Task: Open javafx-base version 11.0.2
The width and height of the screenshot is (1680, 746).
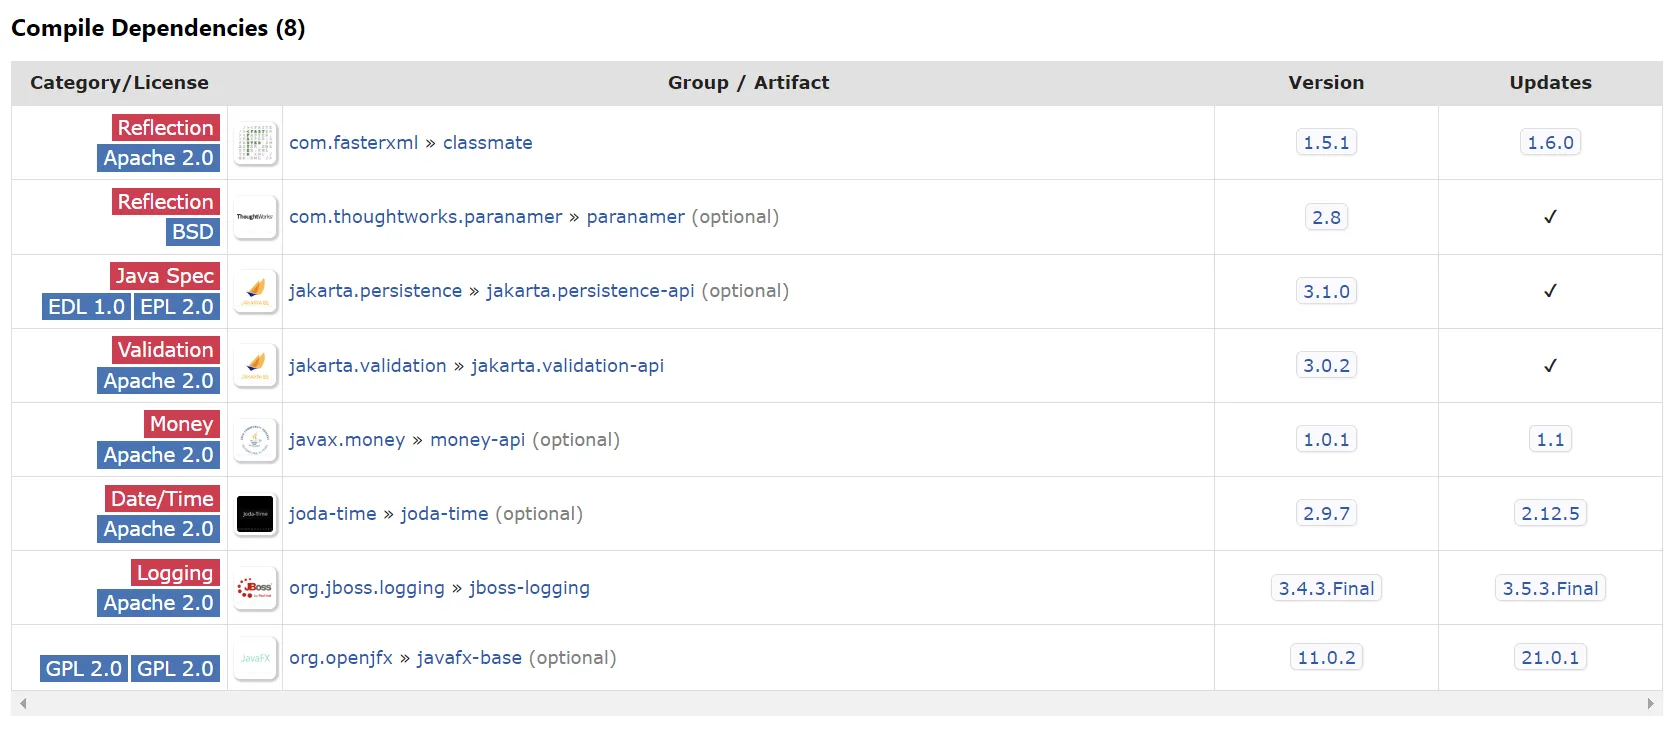Action: 1326,658
